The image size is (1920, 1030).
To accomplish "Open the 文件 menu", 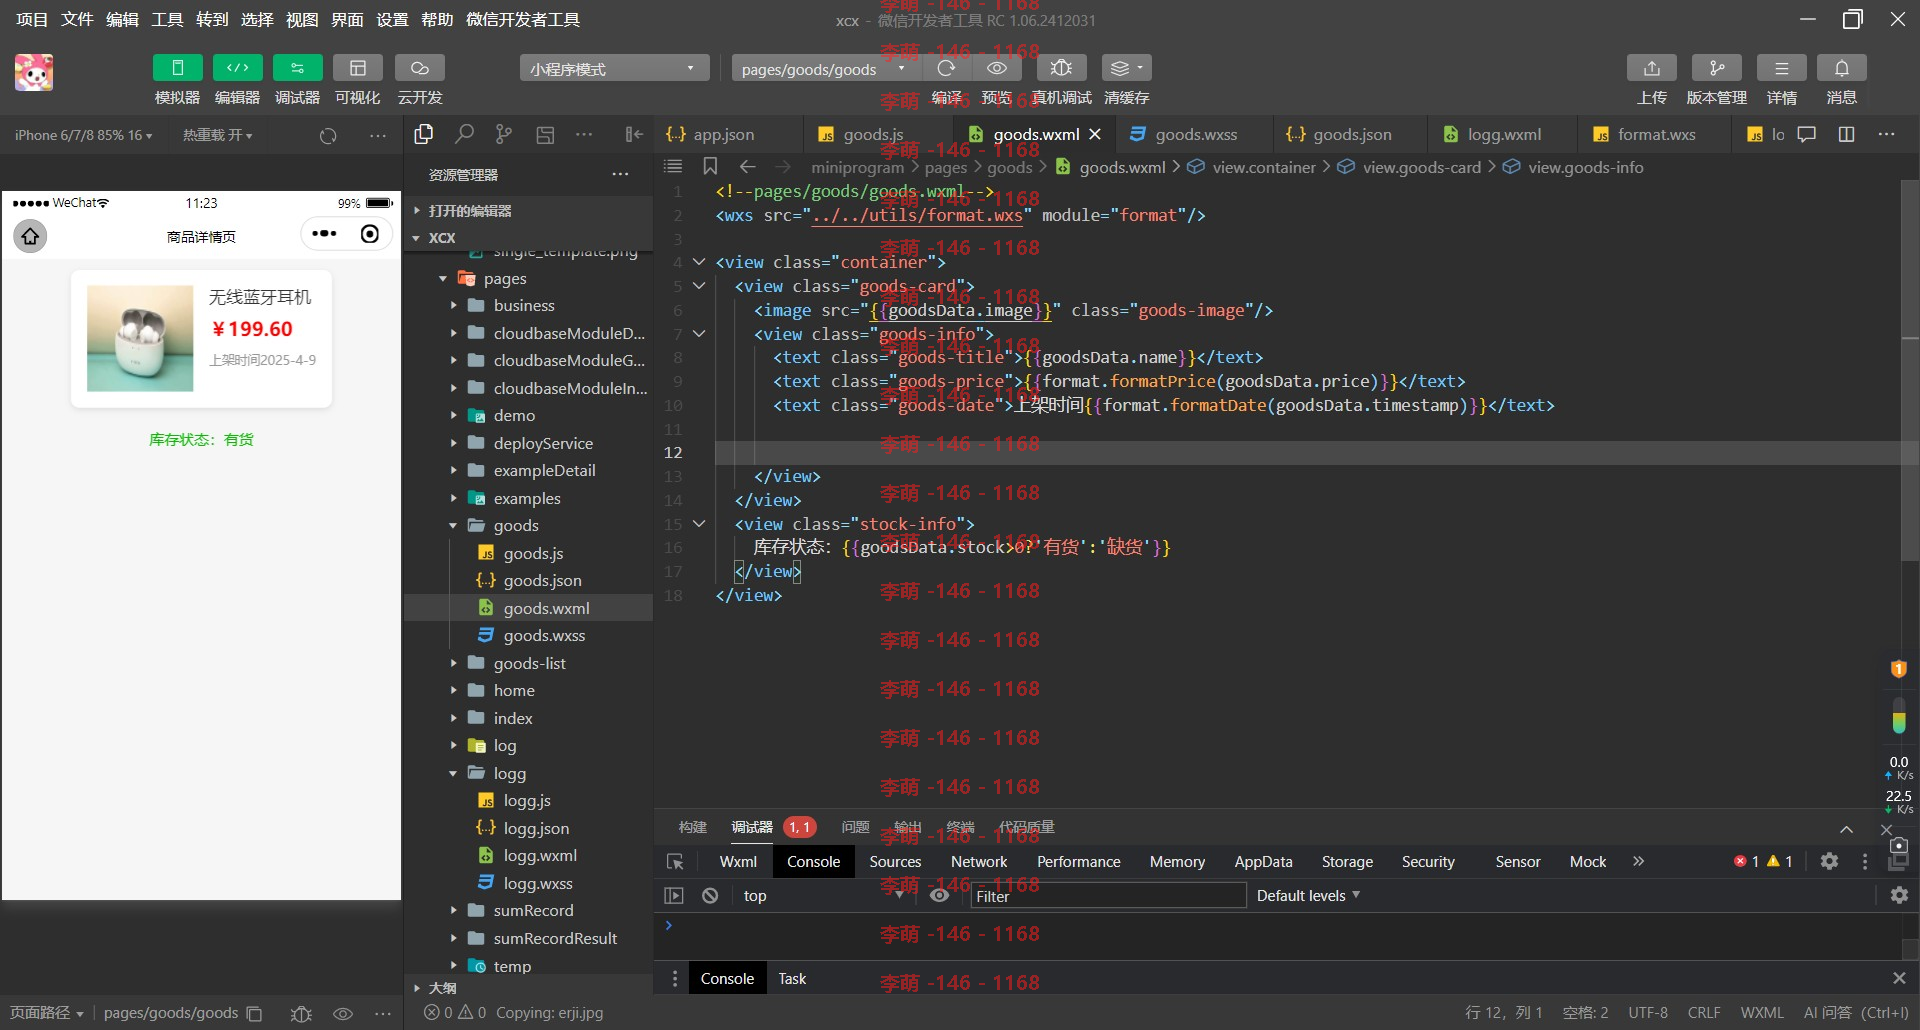I will tap(77, 19).
